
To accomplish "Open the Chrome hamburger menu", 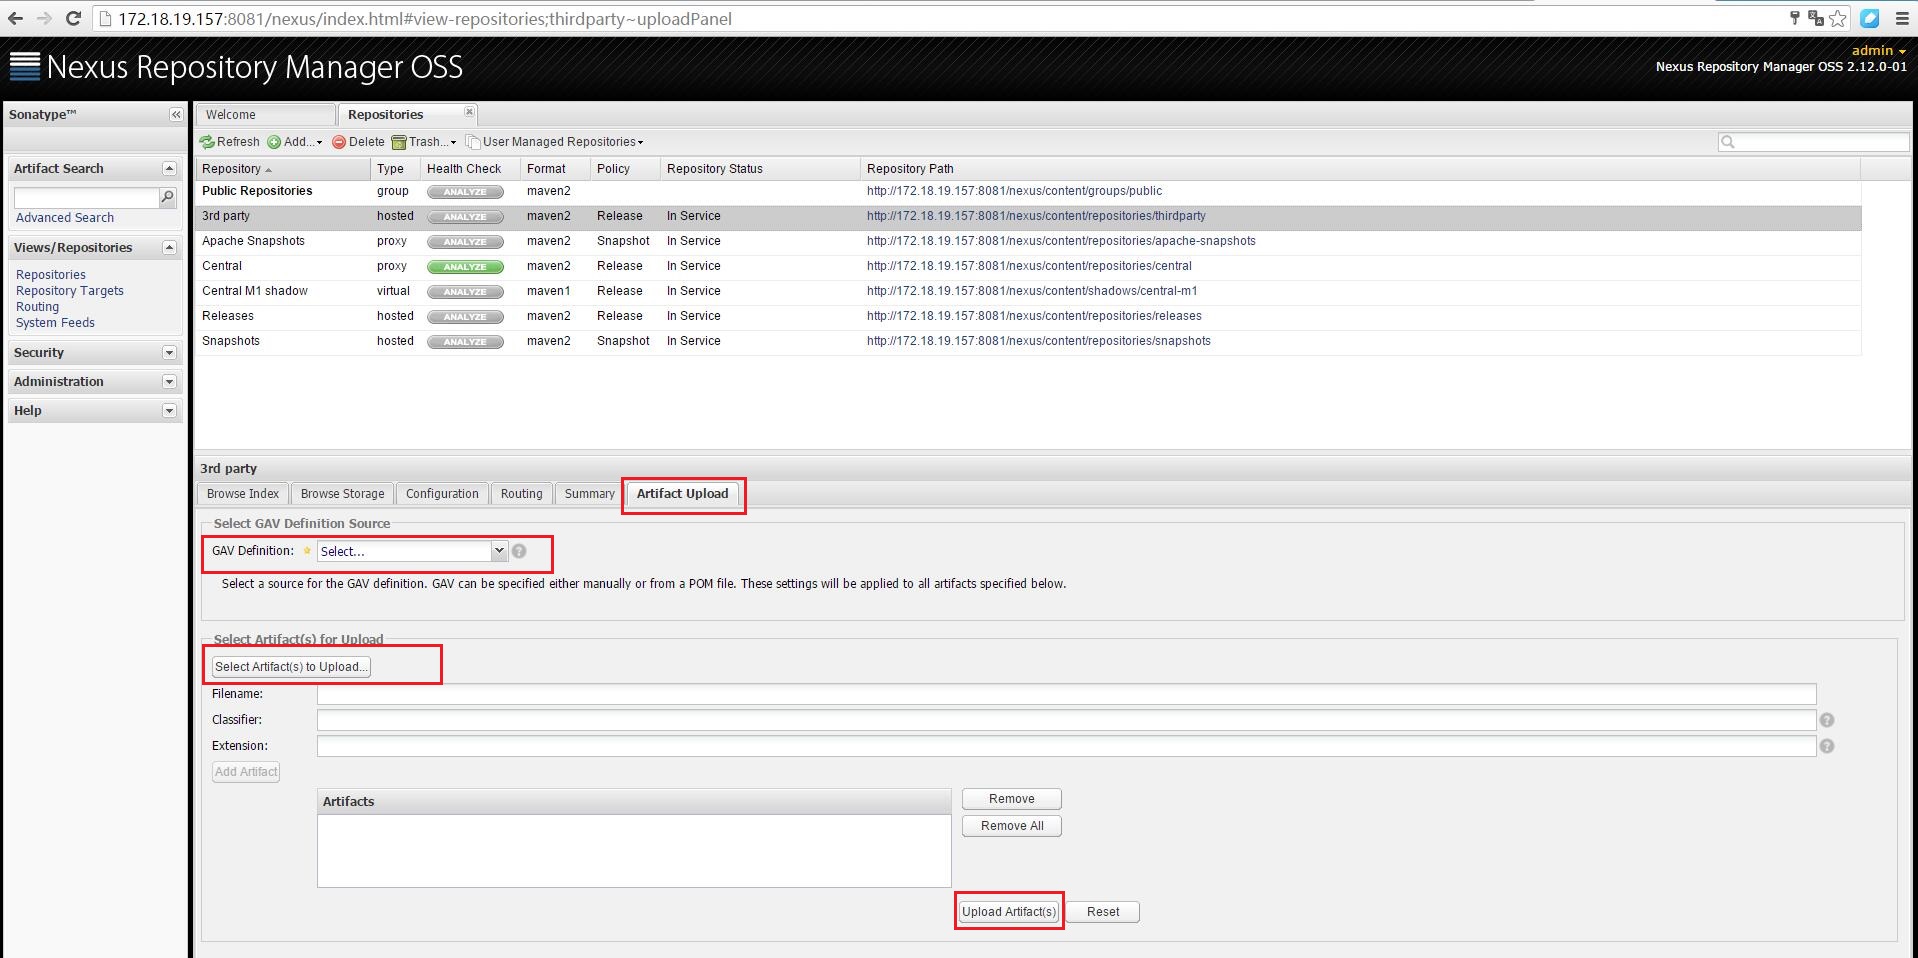I will tap(1902, 18).
